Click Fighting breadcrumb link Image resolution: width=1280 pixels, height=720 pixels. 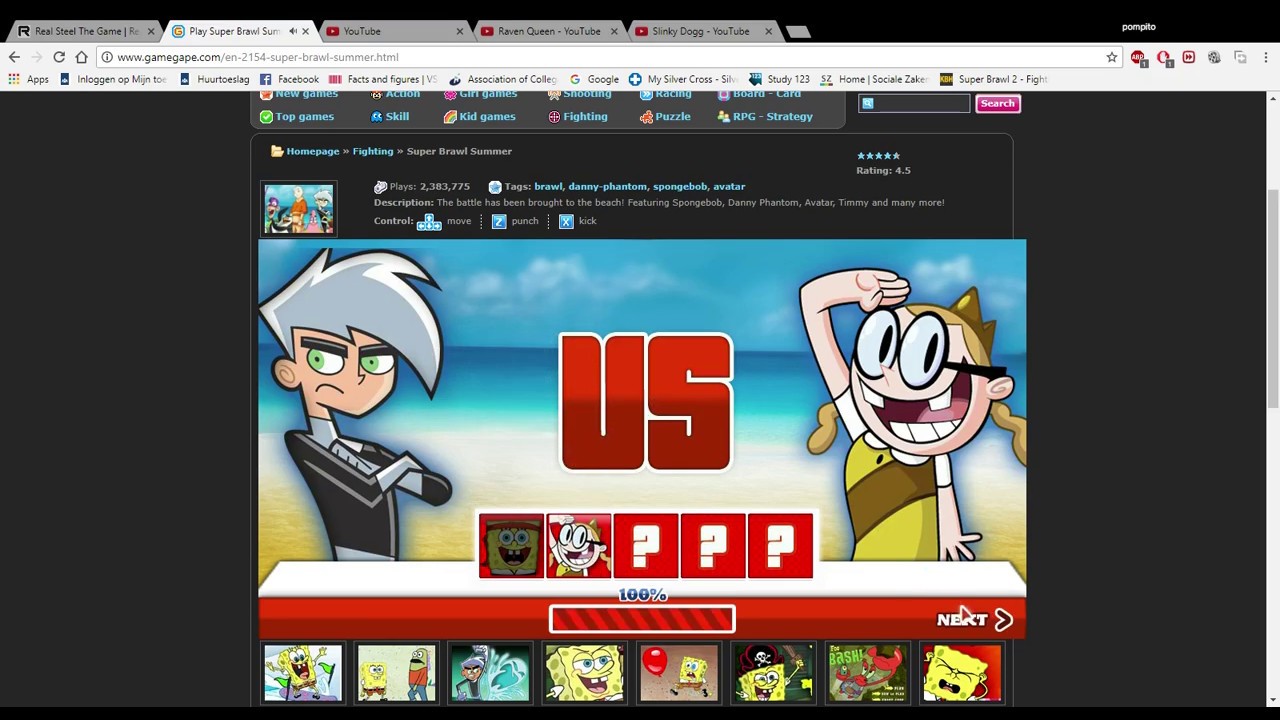pos(373,151)
